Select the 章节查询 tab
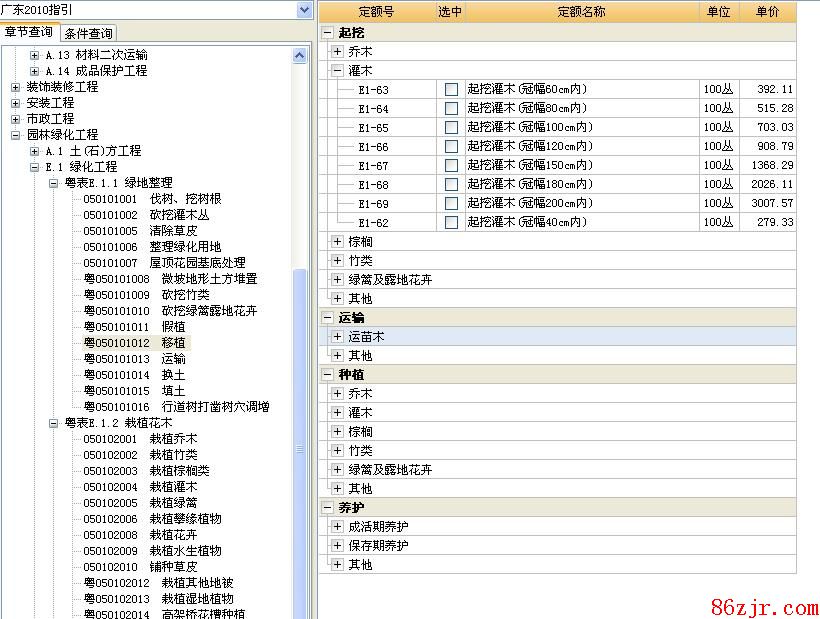The image size is (820, 619). click(x=29, y=32)
